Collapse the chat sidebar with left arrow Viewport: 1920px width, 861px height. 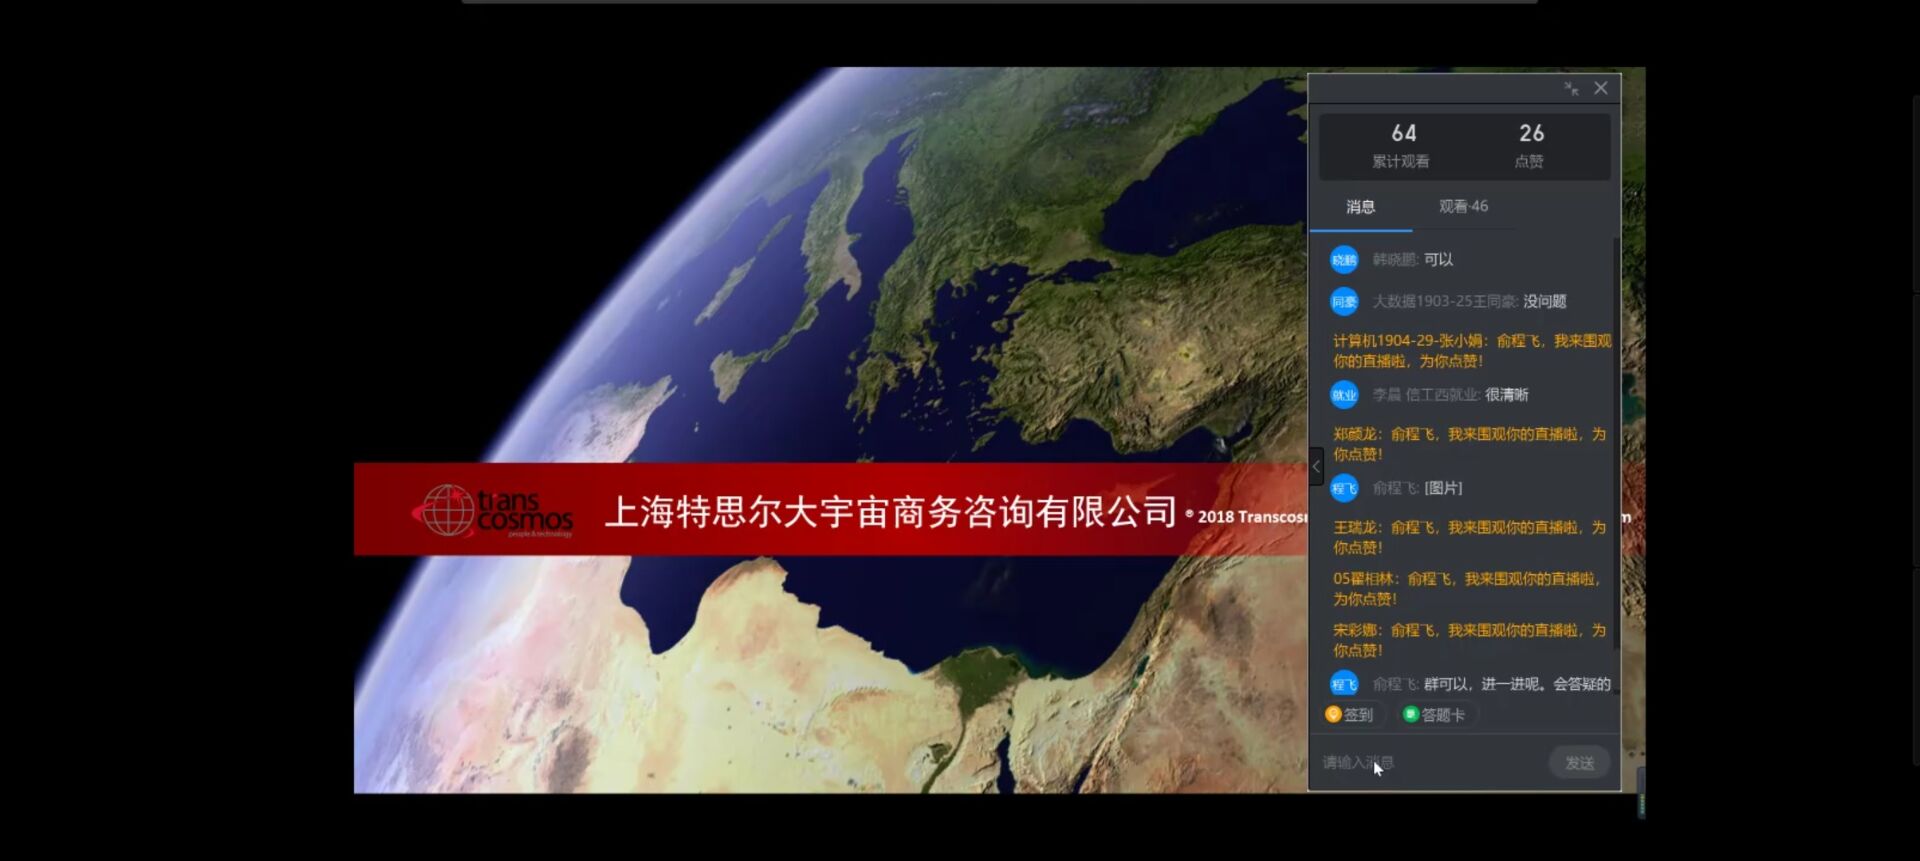(x=1316, y=467)
